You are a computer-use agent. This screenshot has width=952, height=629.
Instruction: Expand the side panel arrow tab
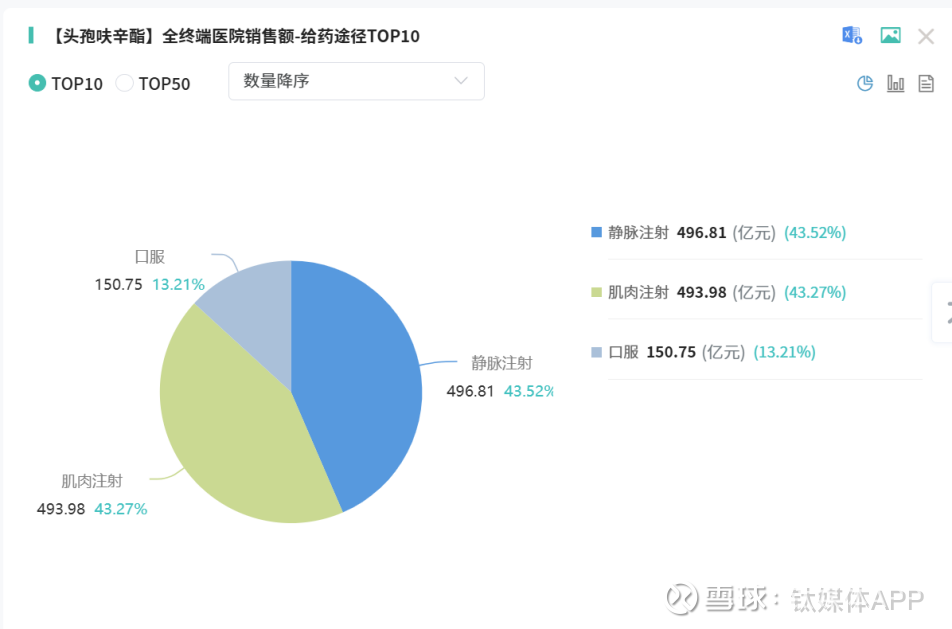pos(944,312)
